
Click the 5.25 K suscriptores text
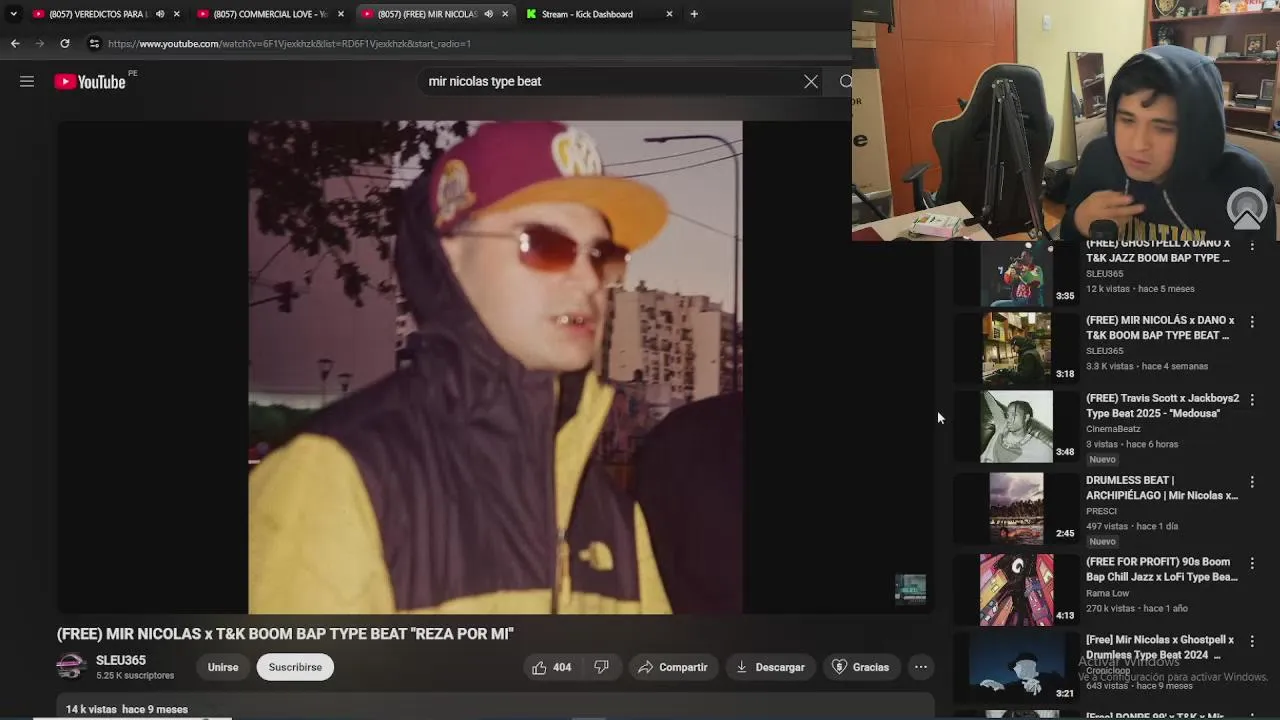click(135, 676)
